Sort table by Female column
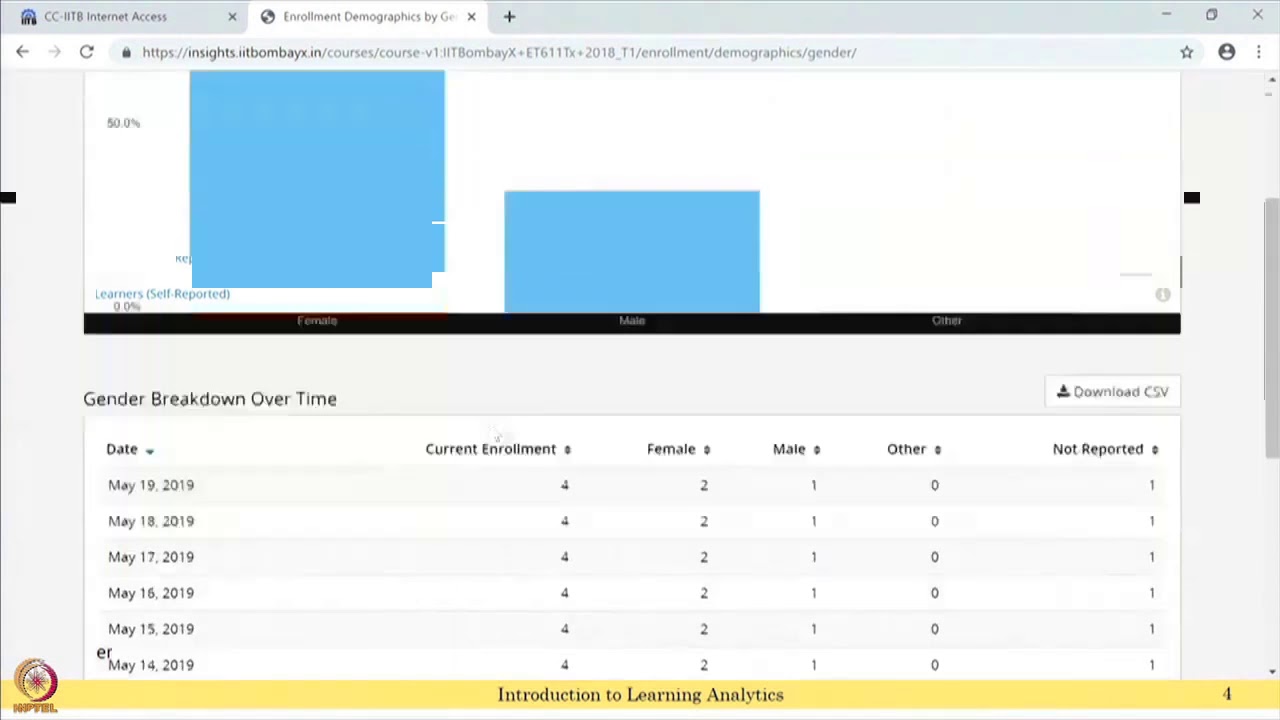 tap(678, 449)
